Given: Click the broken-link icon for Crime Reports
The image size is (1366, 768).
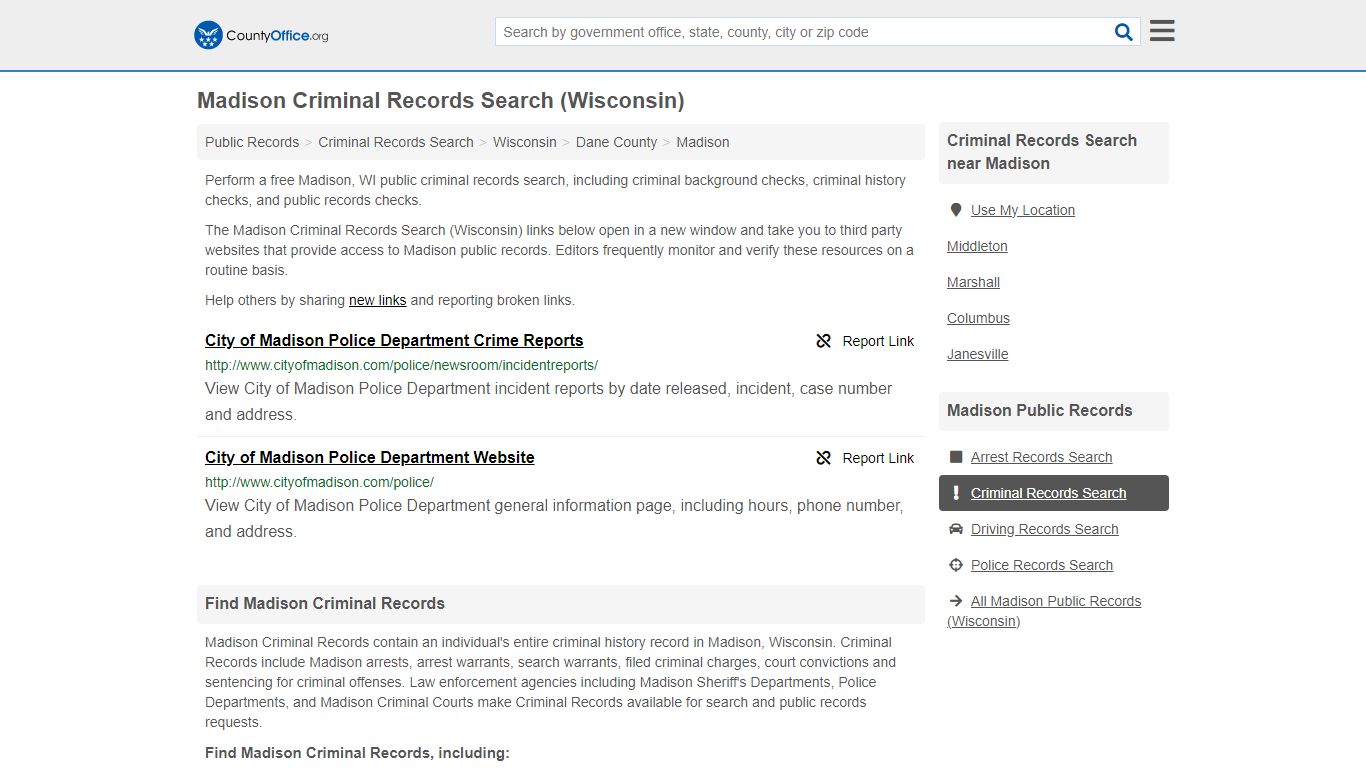Looking at the screenshot, I should tap(824, 341).
